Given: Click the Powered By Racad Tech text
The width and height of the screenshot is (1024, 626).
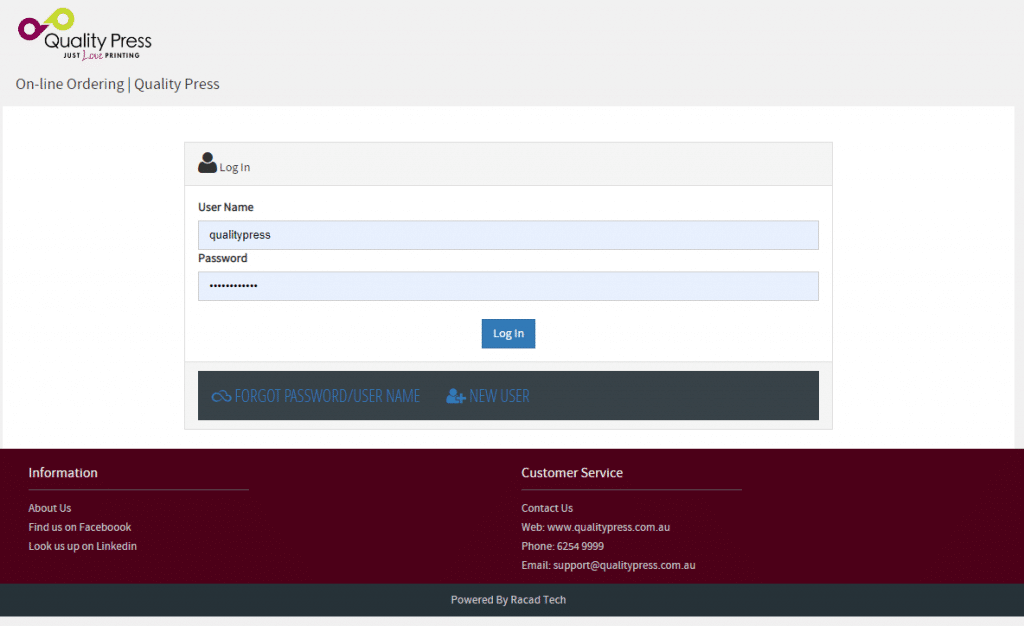Looking at the screenshot, I should coord(508,600).
